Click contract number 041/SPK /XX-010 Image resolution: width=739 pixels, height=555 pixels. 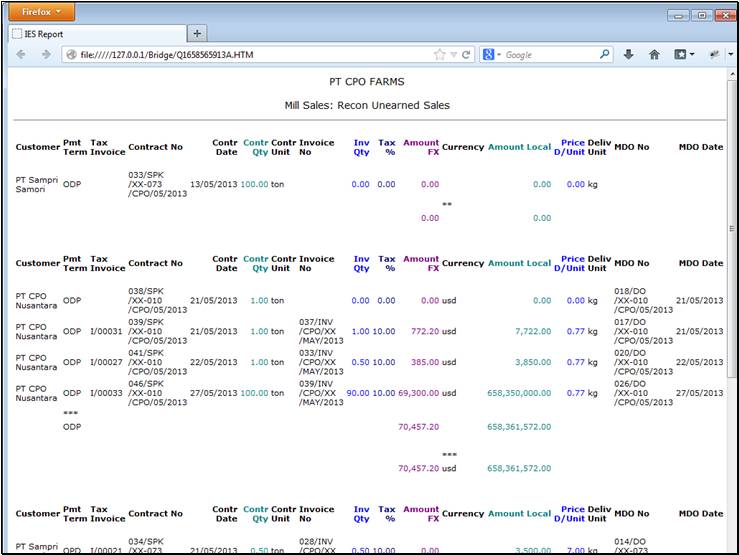[157, 362]
